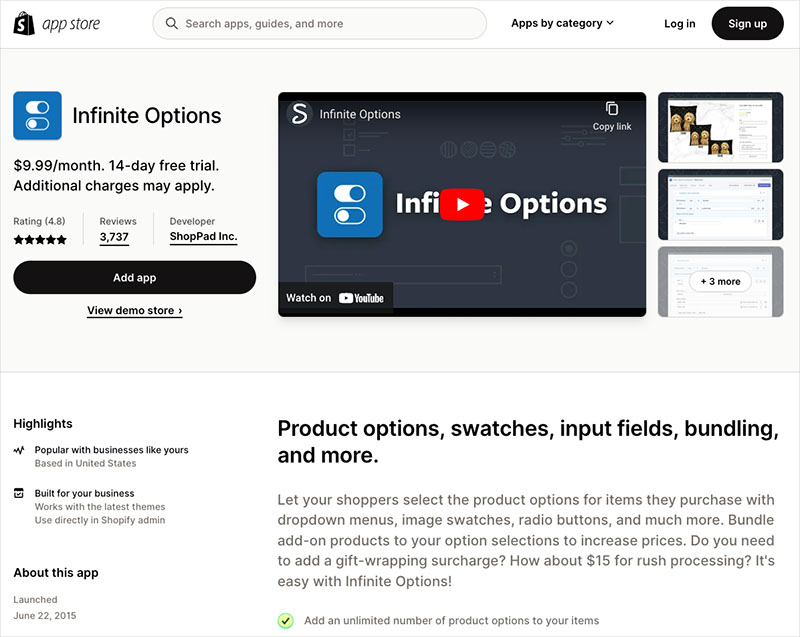Focus the search apps input field
Screen dimensions: 800x637
(319, 23)
